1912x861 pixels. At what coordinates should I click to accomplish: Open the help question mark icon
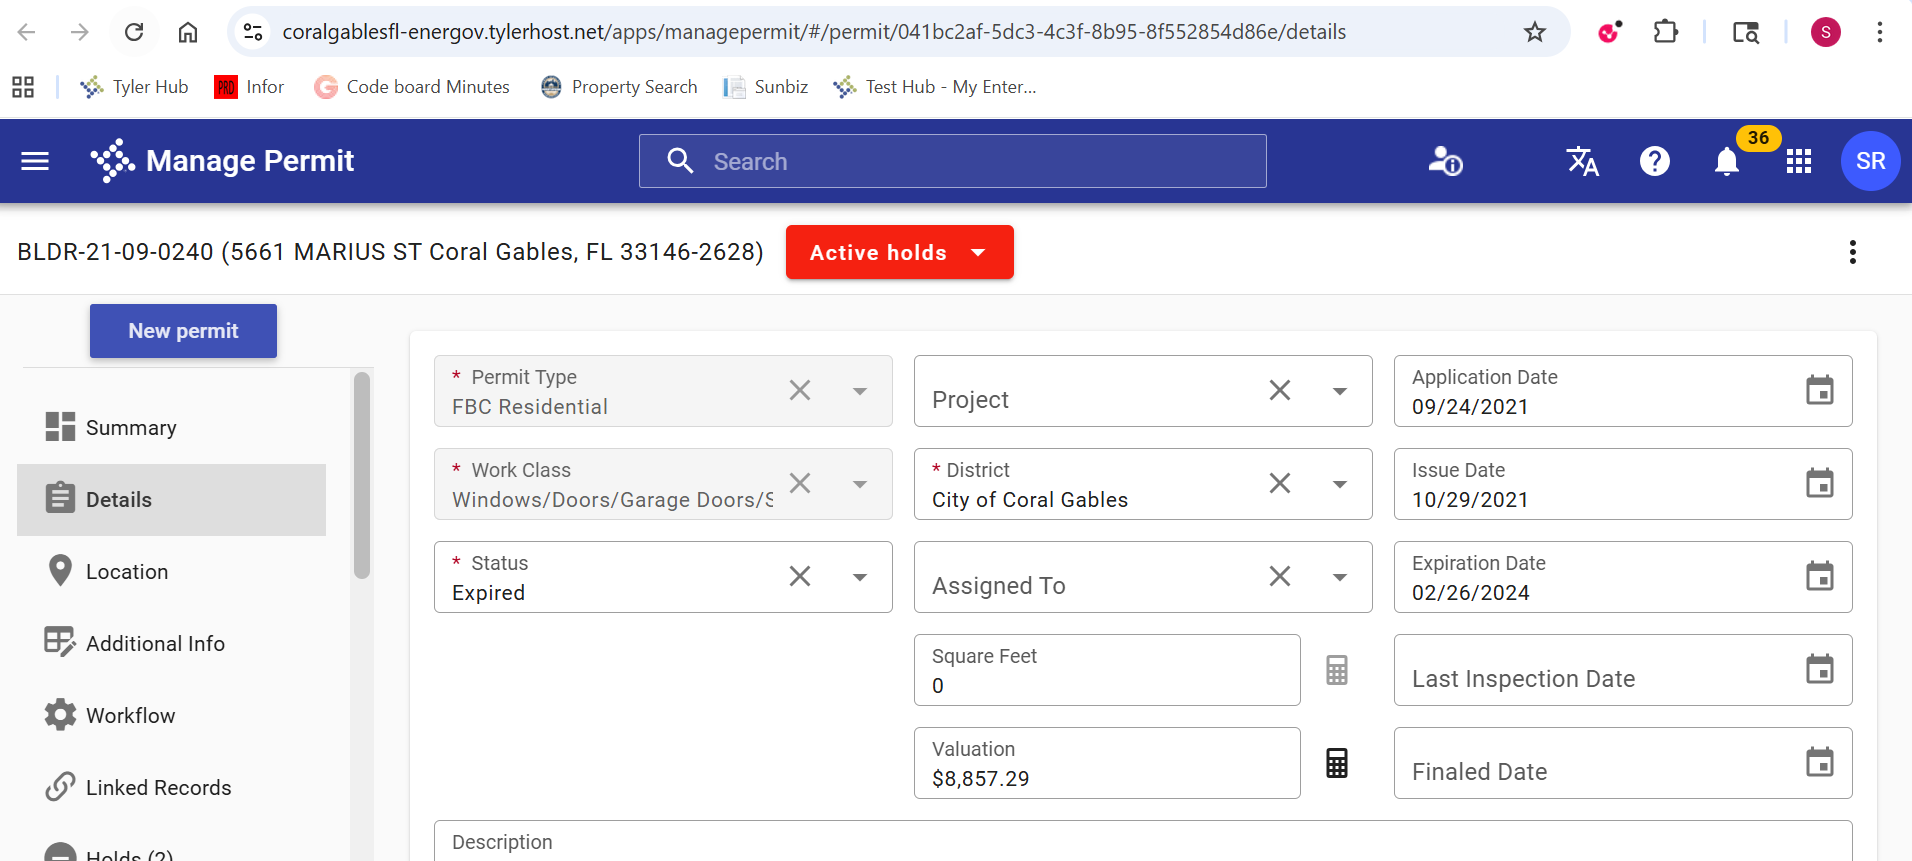pyautogui.click(x=1654, y=161)
